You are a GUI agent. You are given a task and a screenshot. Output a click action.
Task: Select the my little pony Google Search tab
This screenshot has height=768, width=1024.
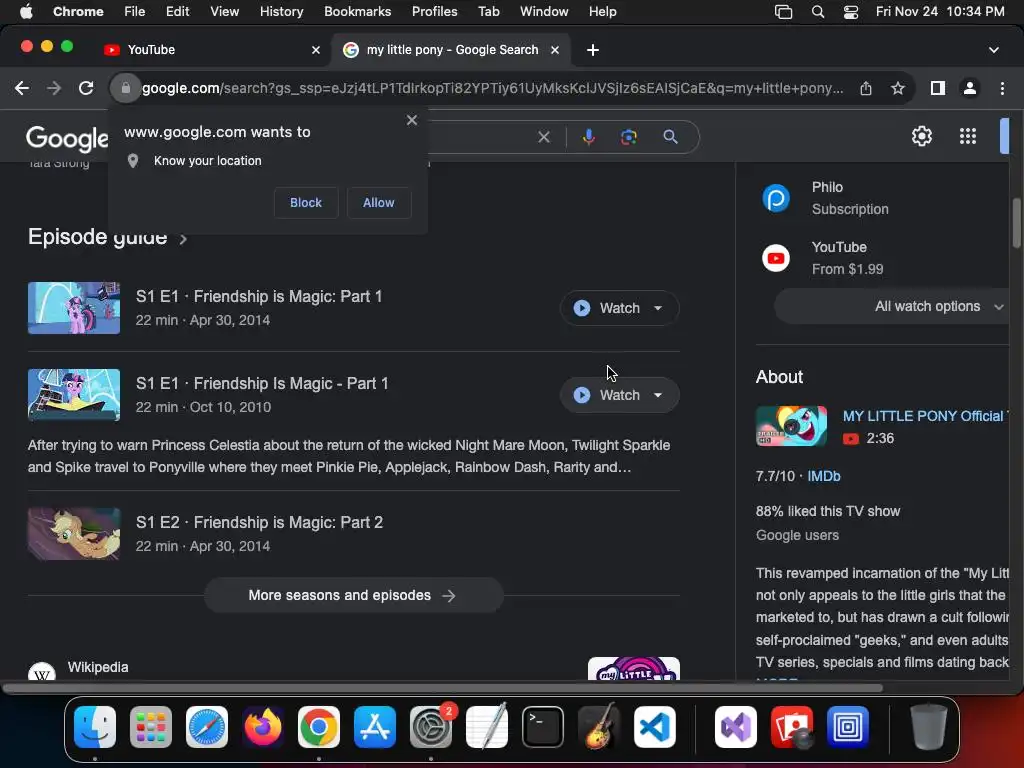point(451,50)
